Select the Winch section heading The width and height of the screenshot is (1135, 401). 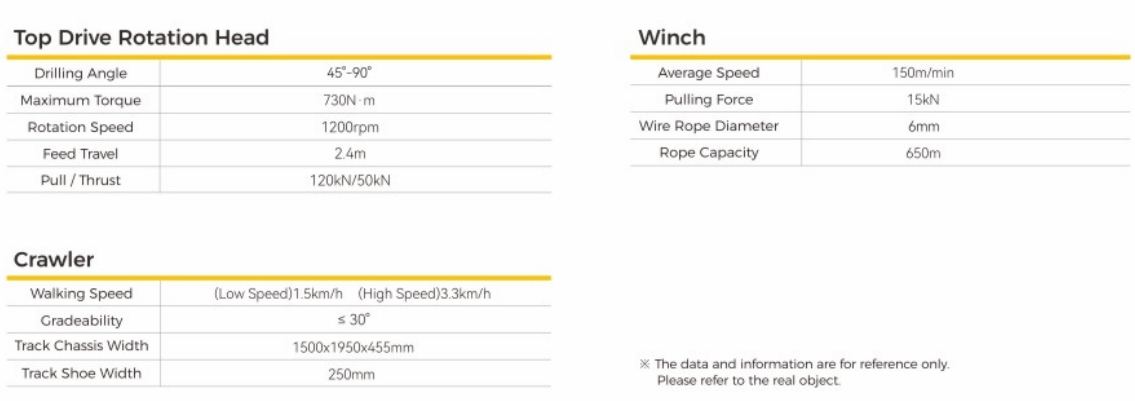(671, 38)
